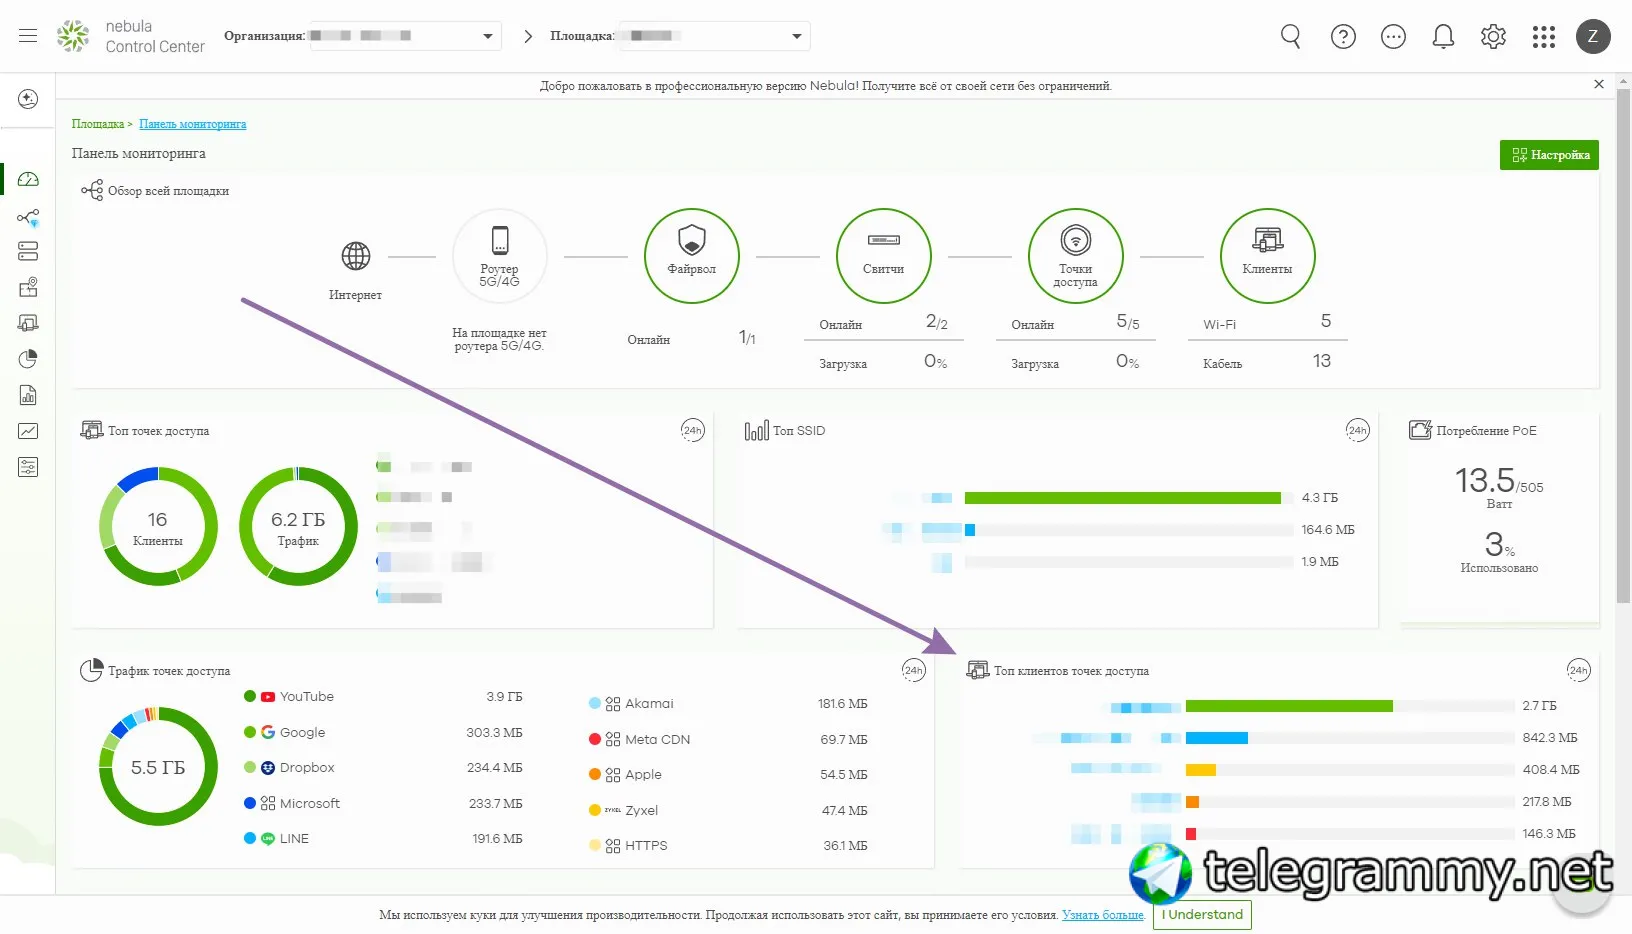
Task: Open the configuration sliders sidebar icon
Action: [x=28, y=467]
